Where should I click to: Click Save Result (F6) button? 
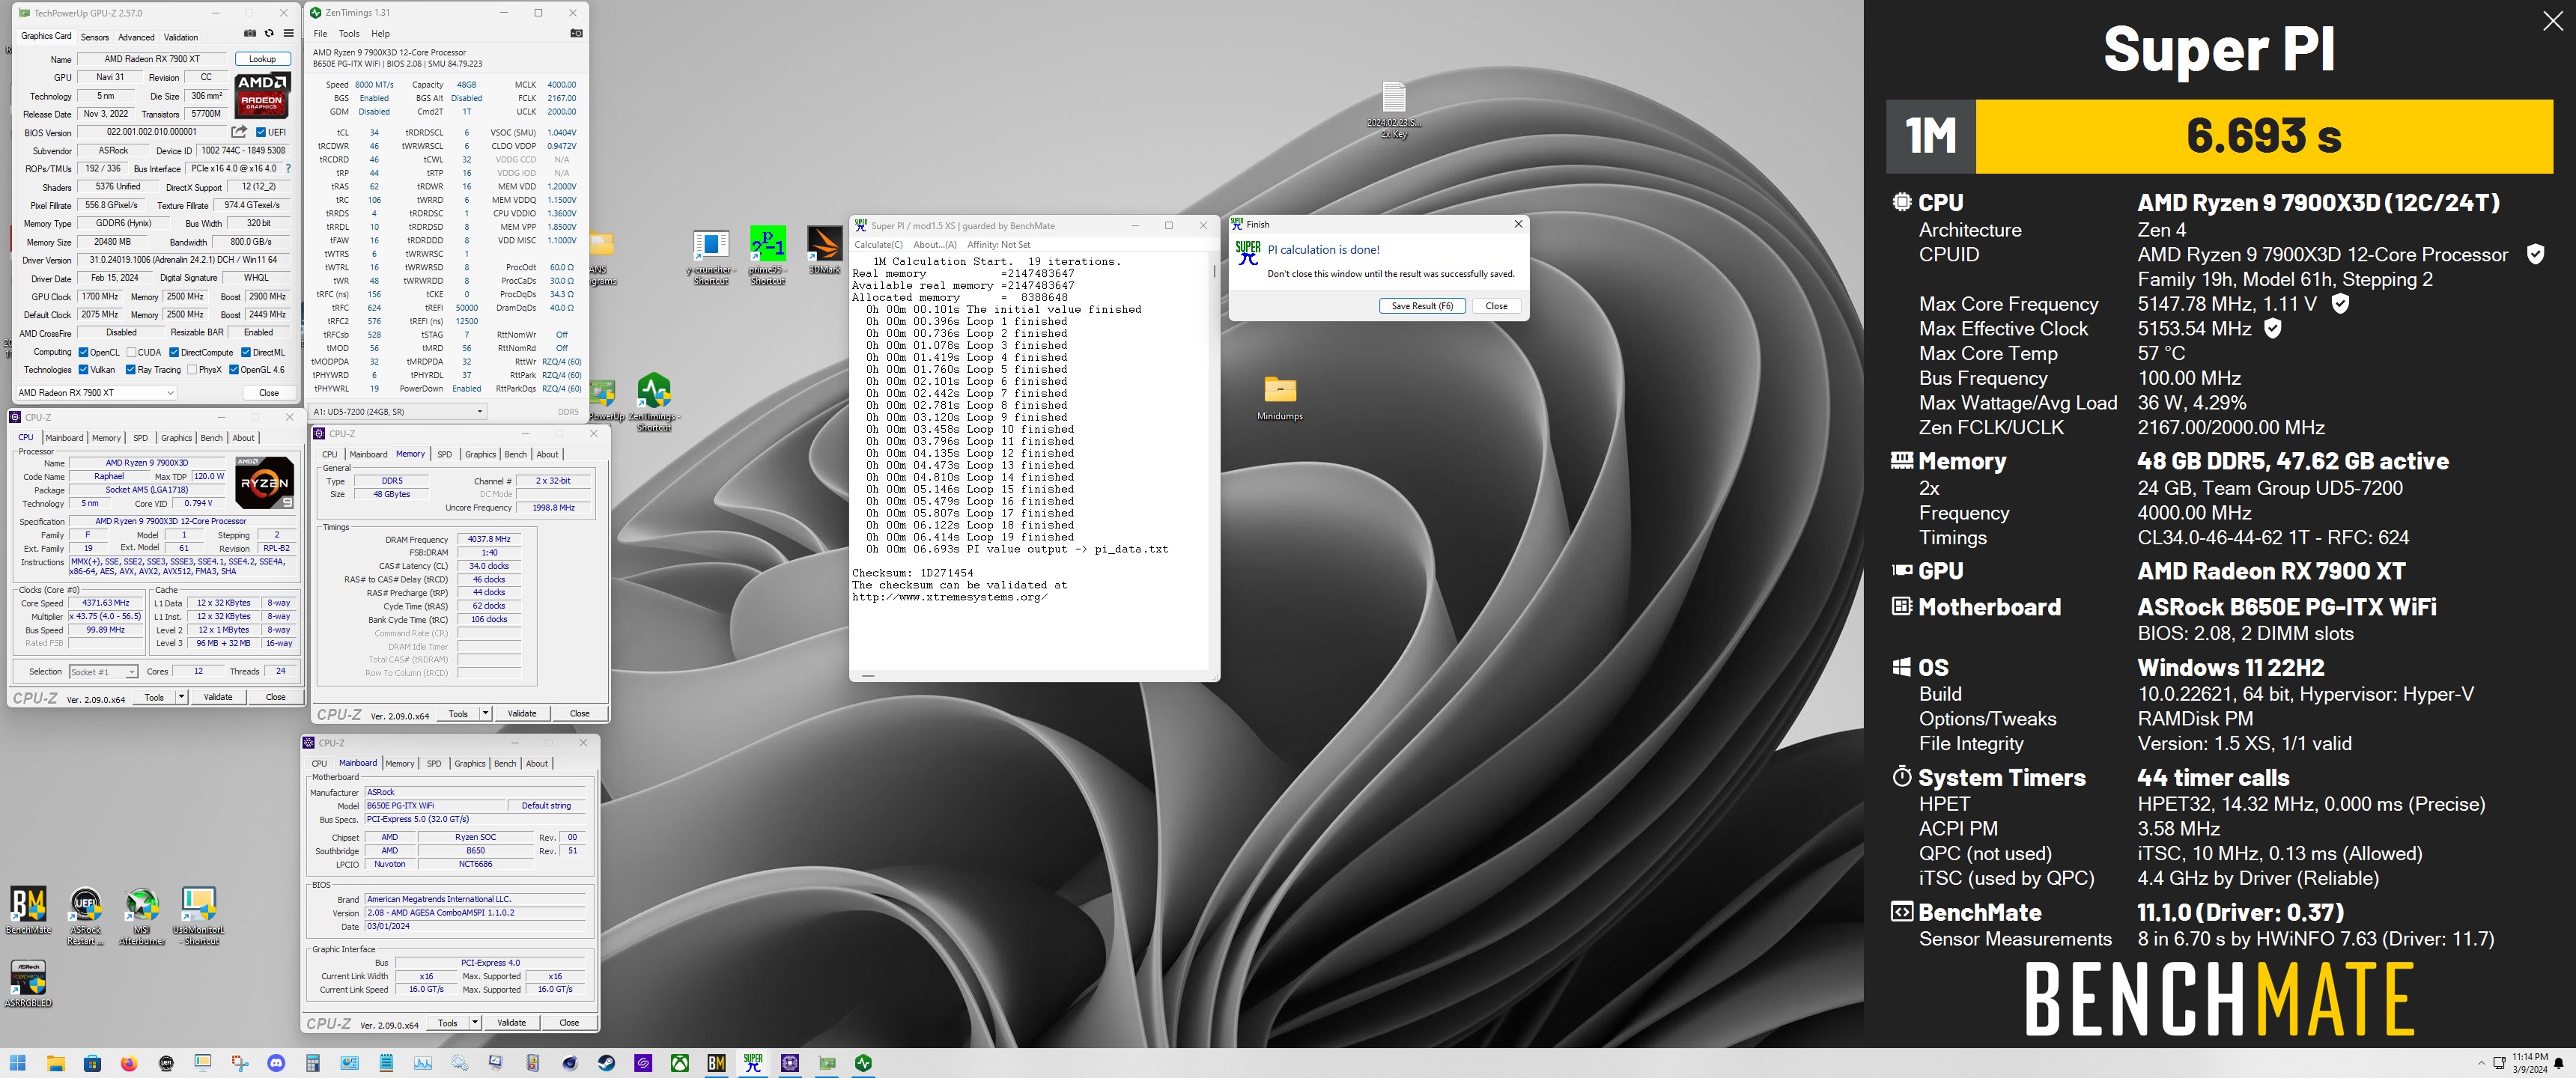(x=1422, y=306)
